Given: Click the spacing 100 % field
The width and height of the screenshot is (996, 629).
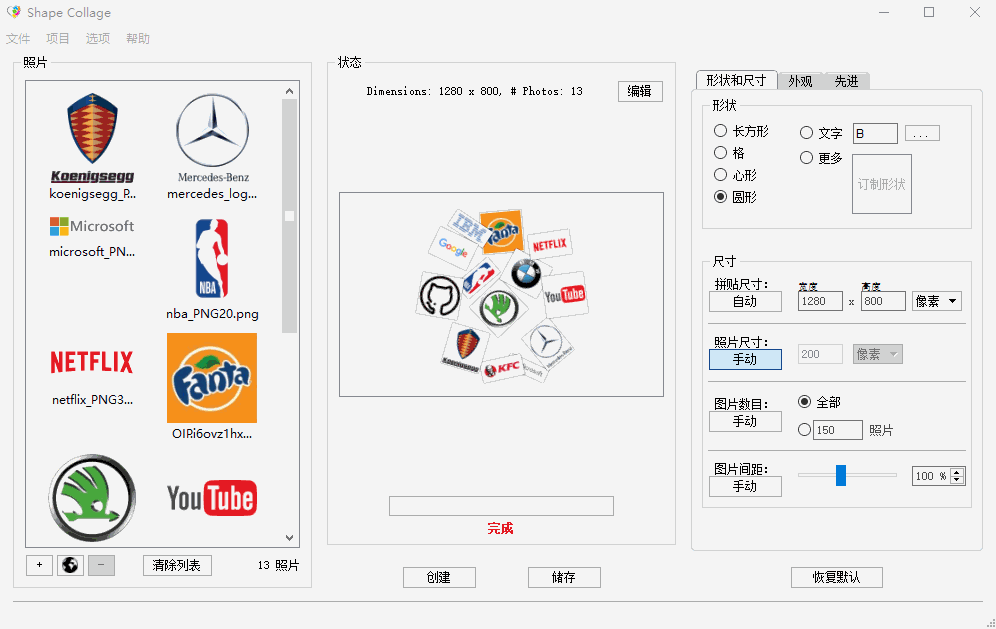Looking at the screenshot, I should (931, 476).
